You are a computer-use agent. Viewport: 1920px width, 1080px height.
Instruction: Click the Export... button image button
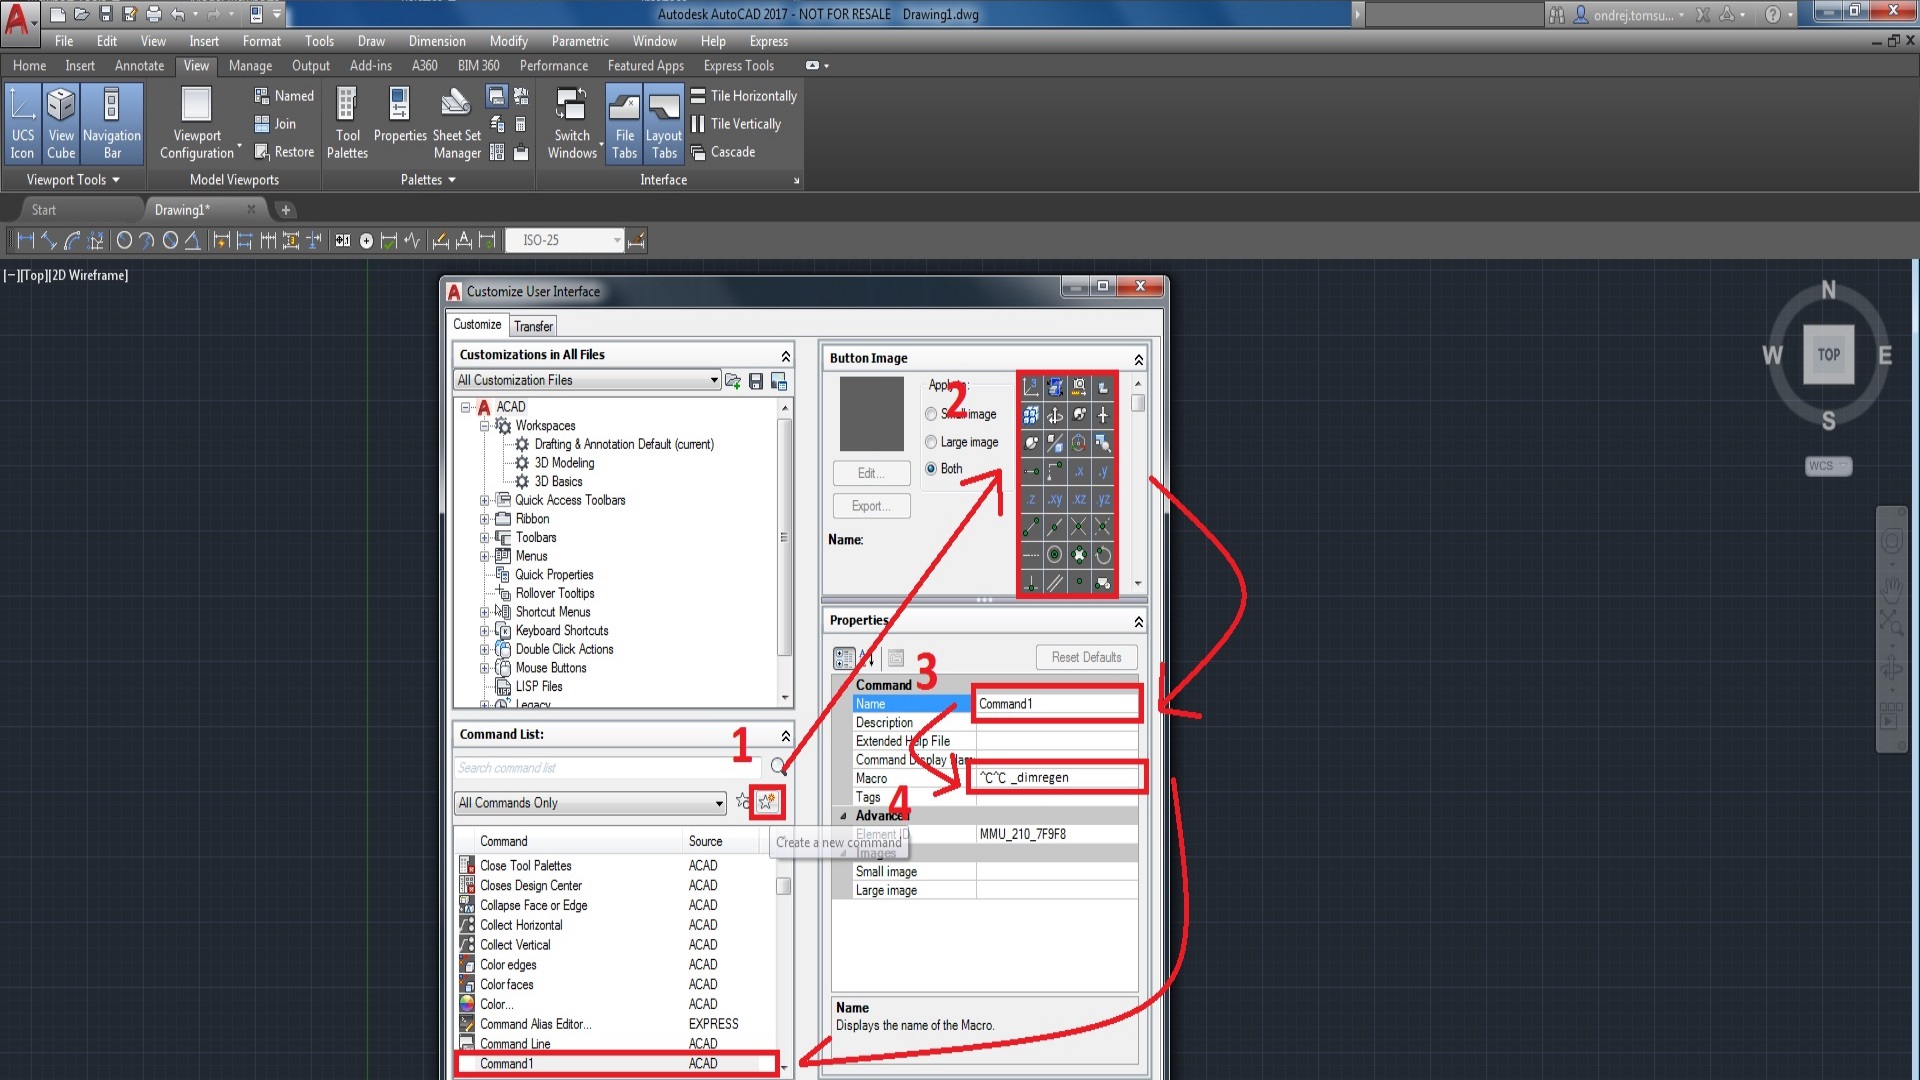point(871,506)
